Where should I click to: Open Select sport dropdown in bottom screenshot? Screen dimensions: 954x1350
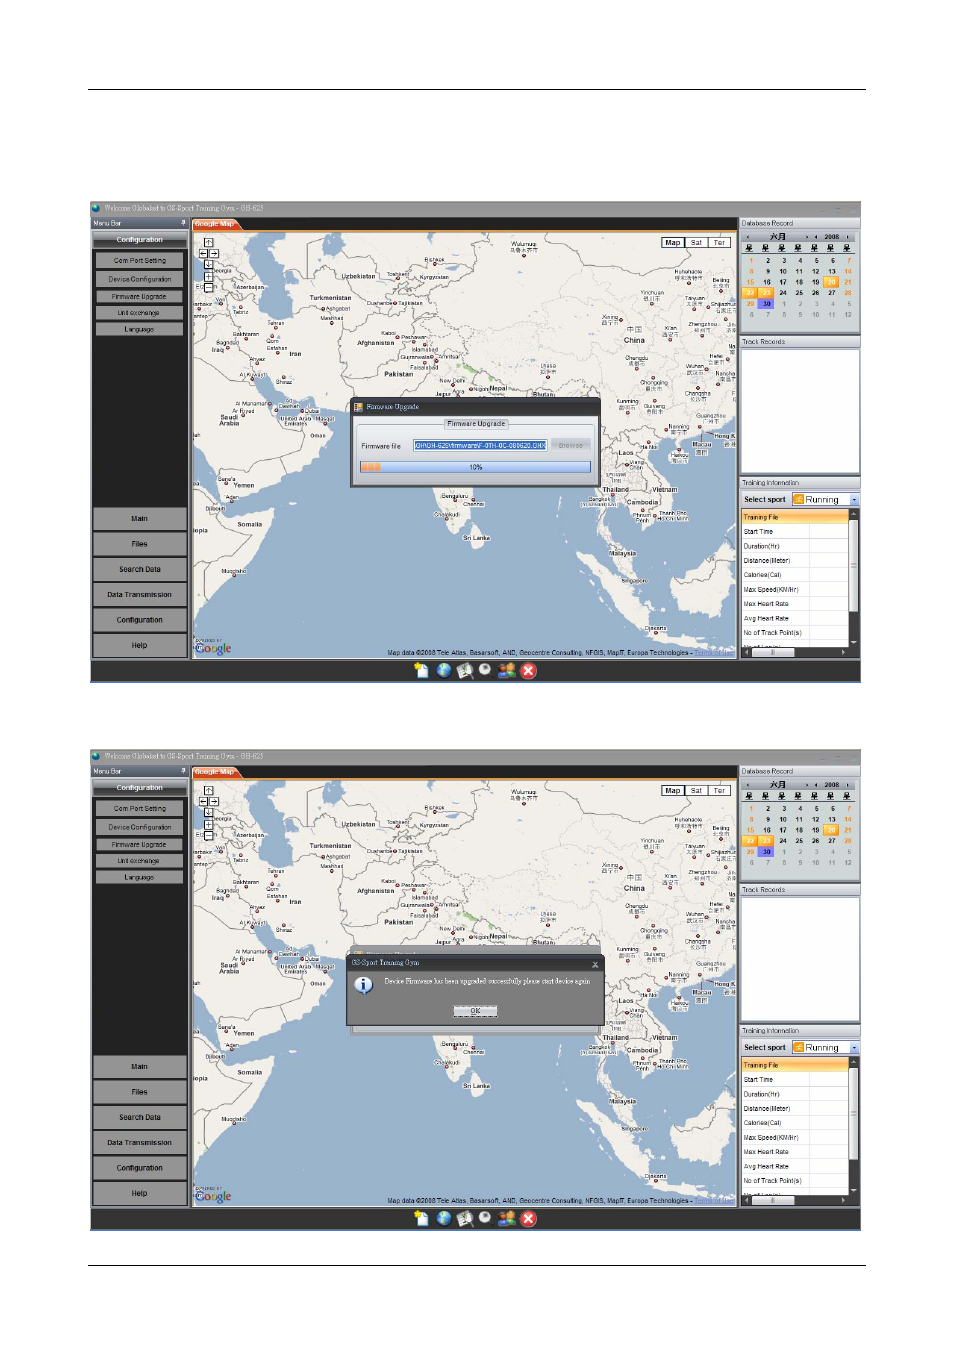pyautogui.click(x=854, y=1047)
